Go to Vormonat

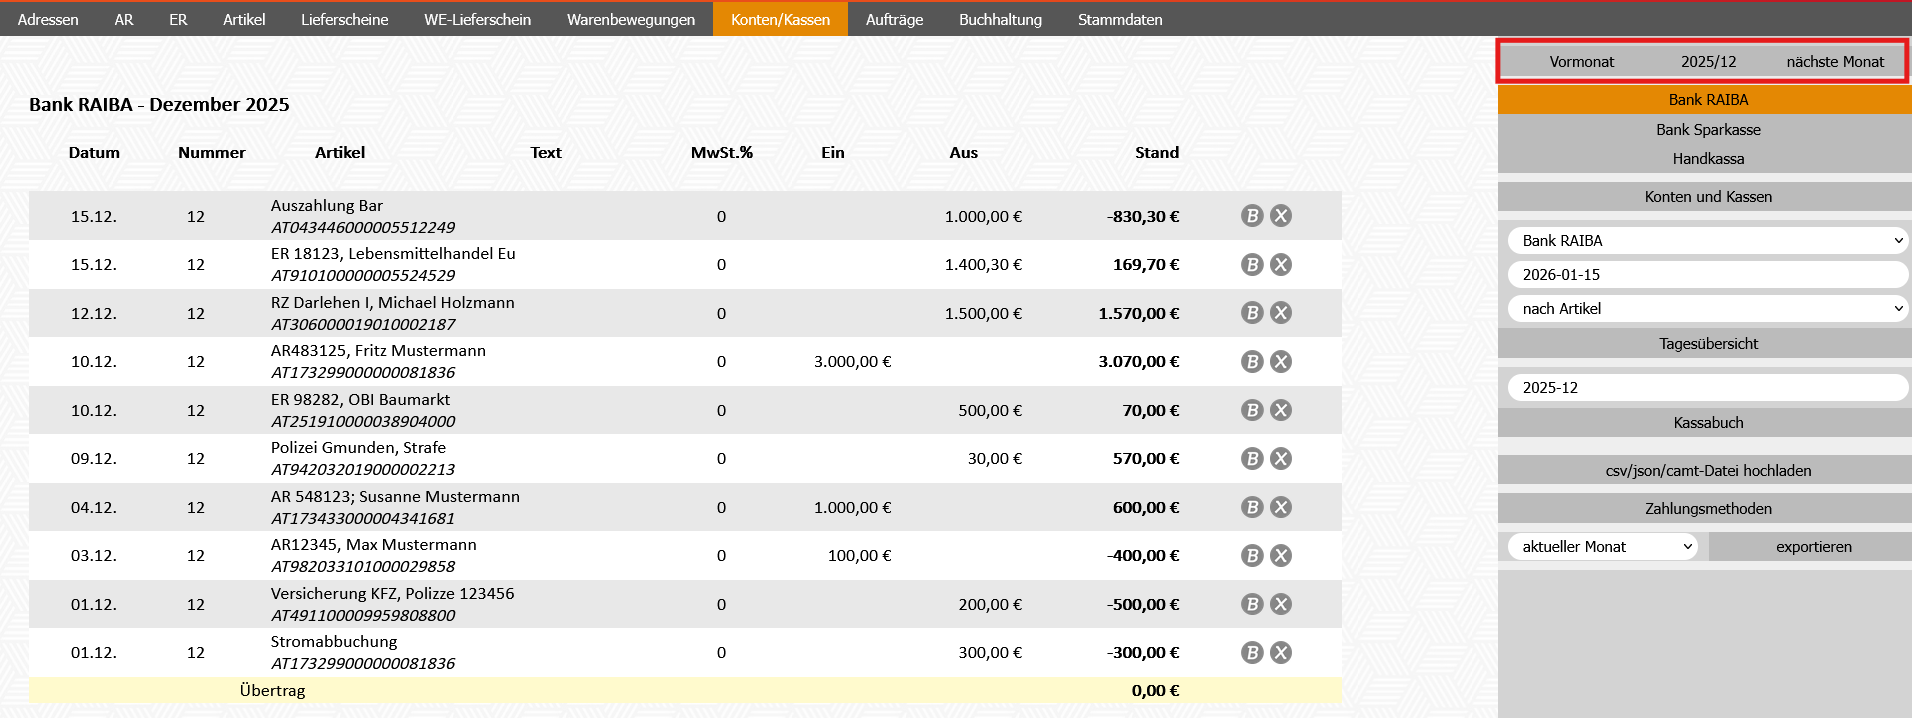[x=1581, y=62]
